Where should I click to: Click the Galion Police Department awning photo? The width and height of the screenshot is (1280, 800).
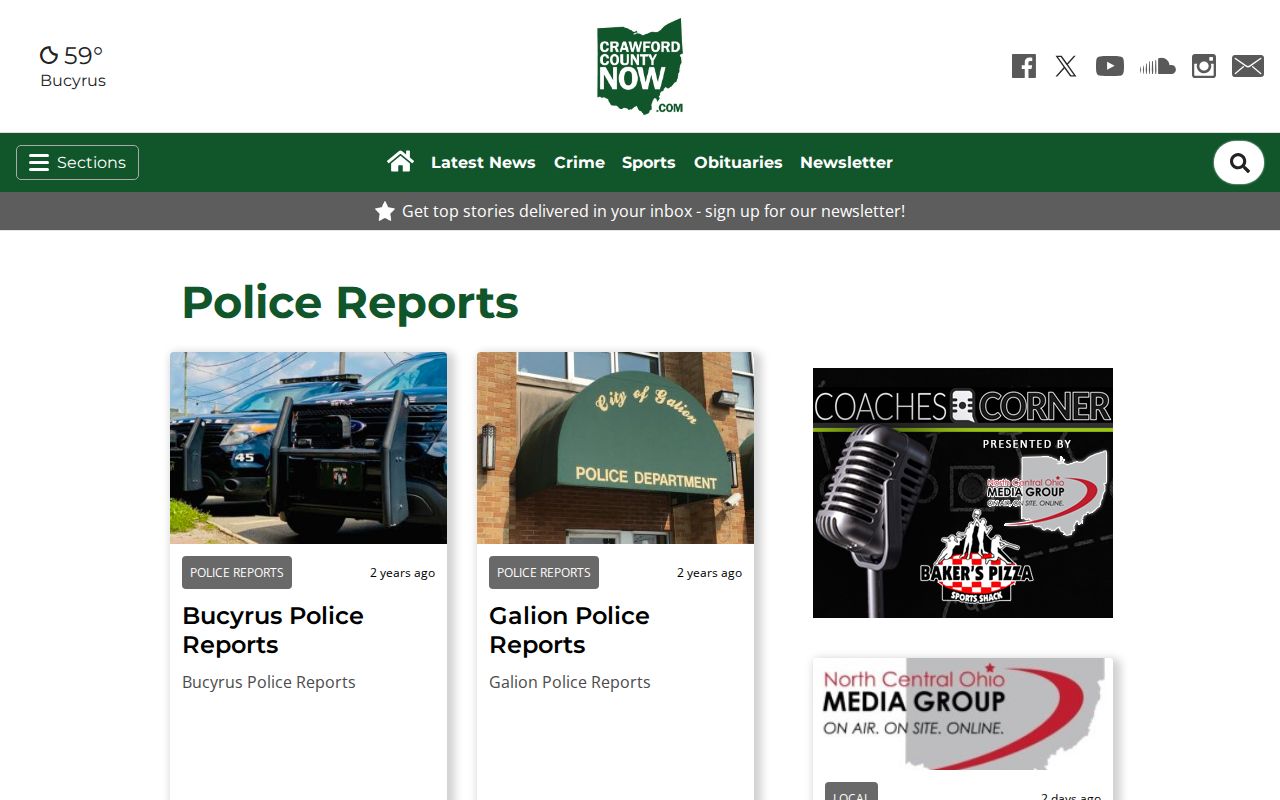(615, 448)
